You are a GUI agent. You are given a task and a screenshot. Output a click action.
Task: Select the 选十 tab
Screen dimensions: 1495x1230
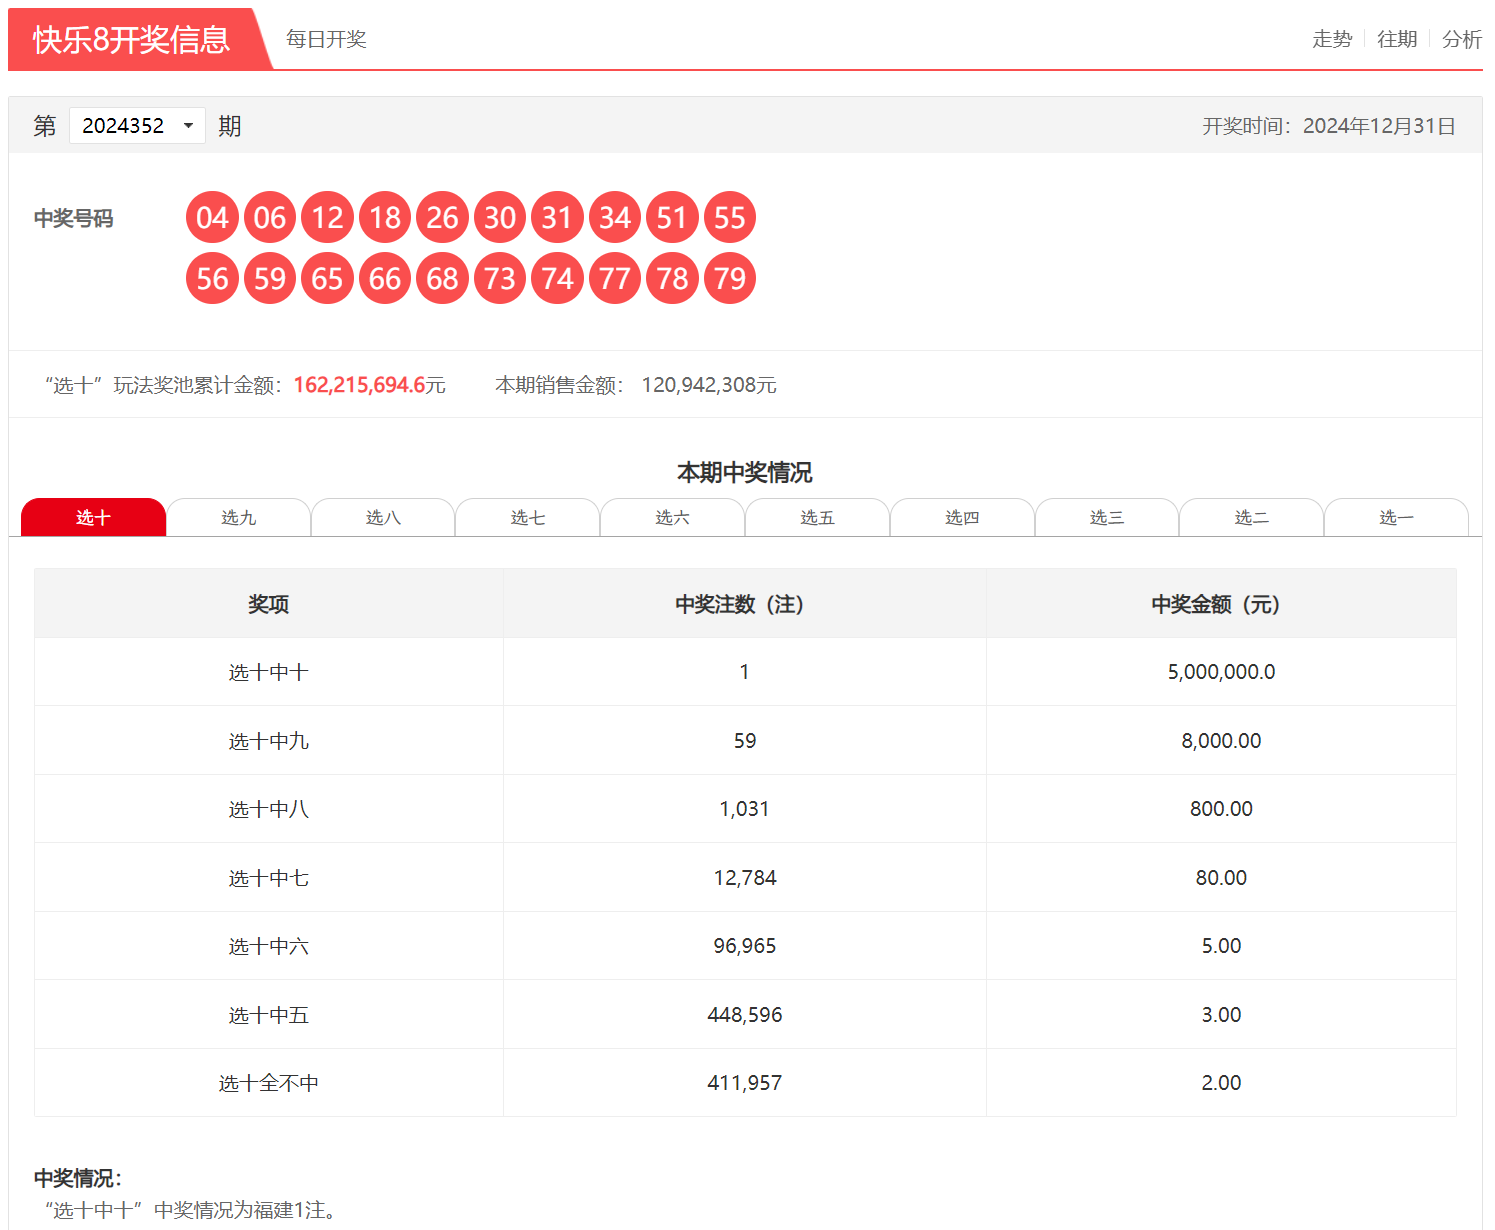click(x=93, y=517)
